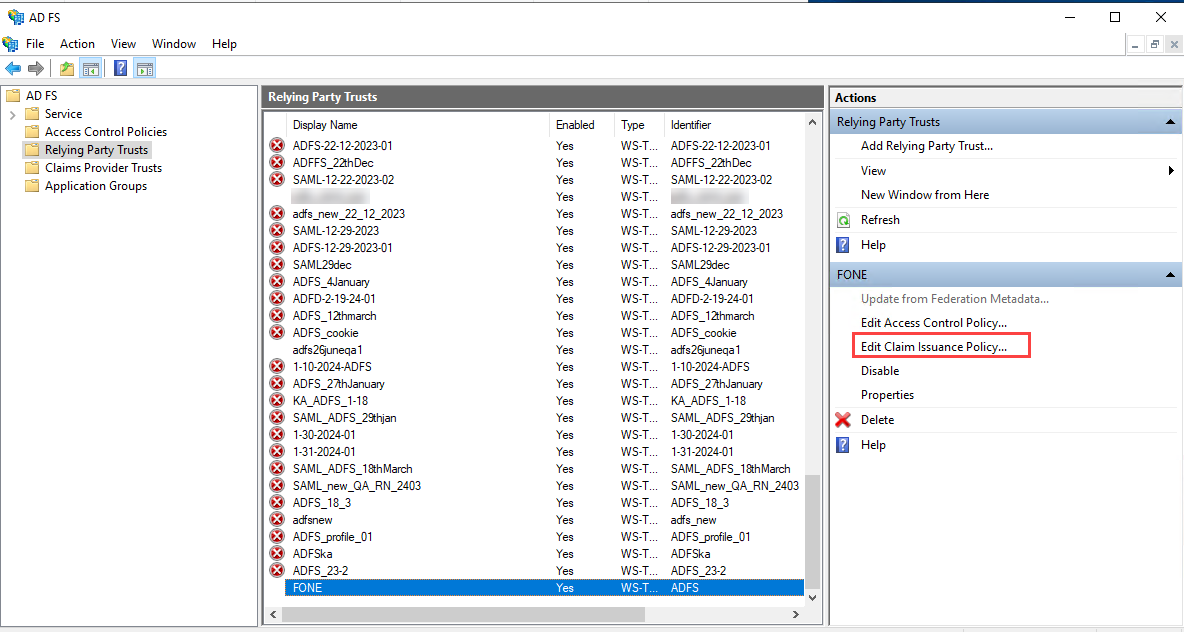Click the Up one level toolbar icon
The image size is (1184, 632).
[x=67, y=69]
